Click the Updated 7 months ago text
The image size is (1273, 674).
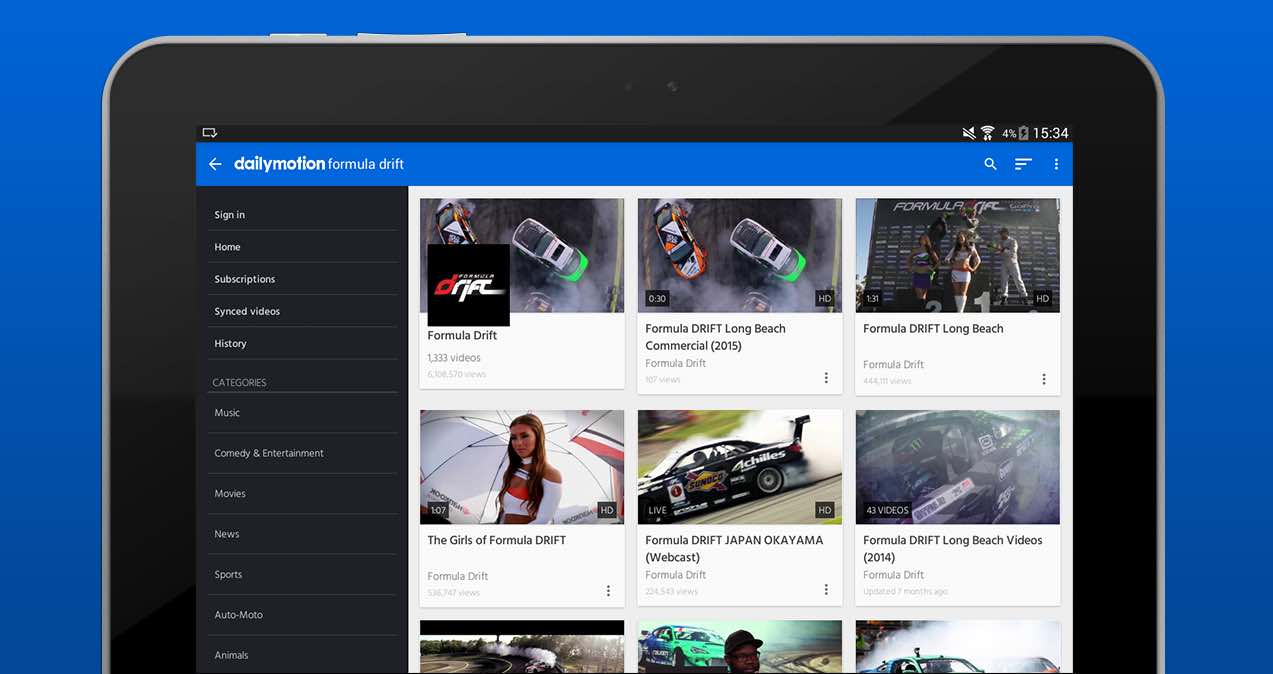[x=906, y=592]
